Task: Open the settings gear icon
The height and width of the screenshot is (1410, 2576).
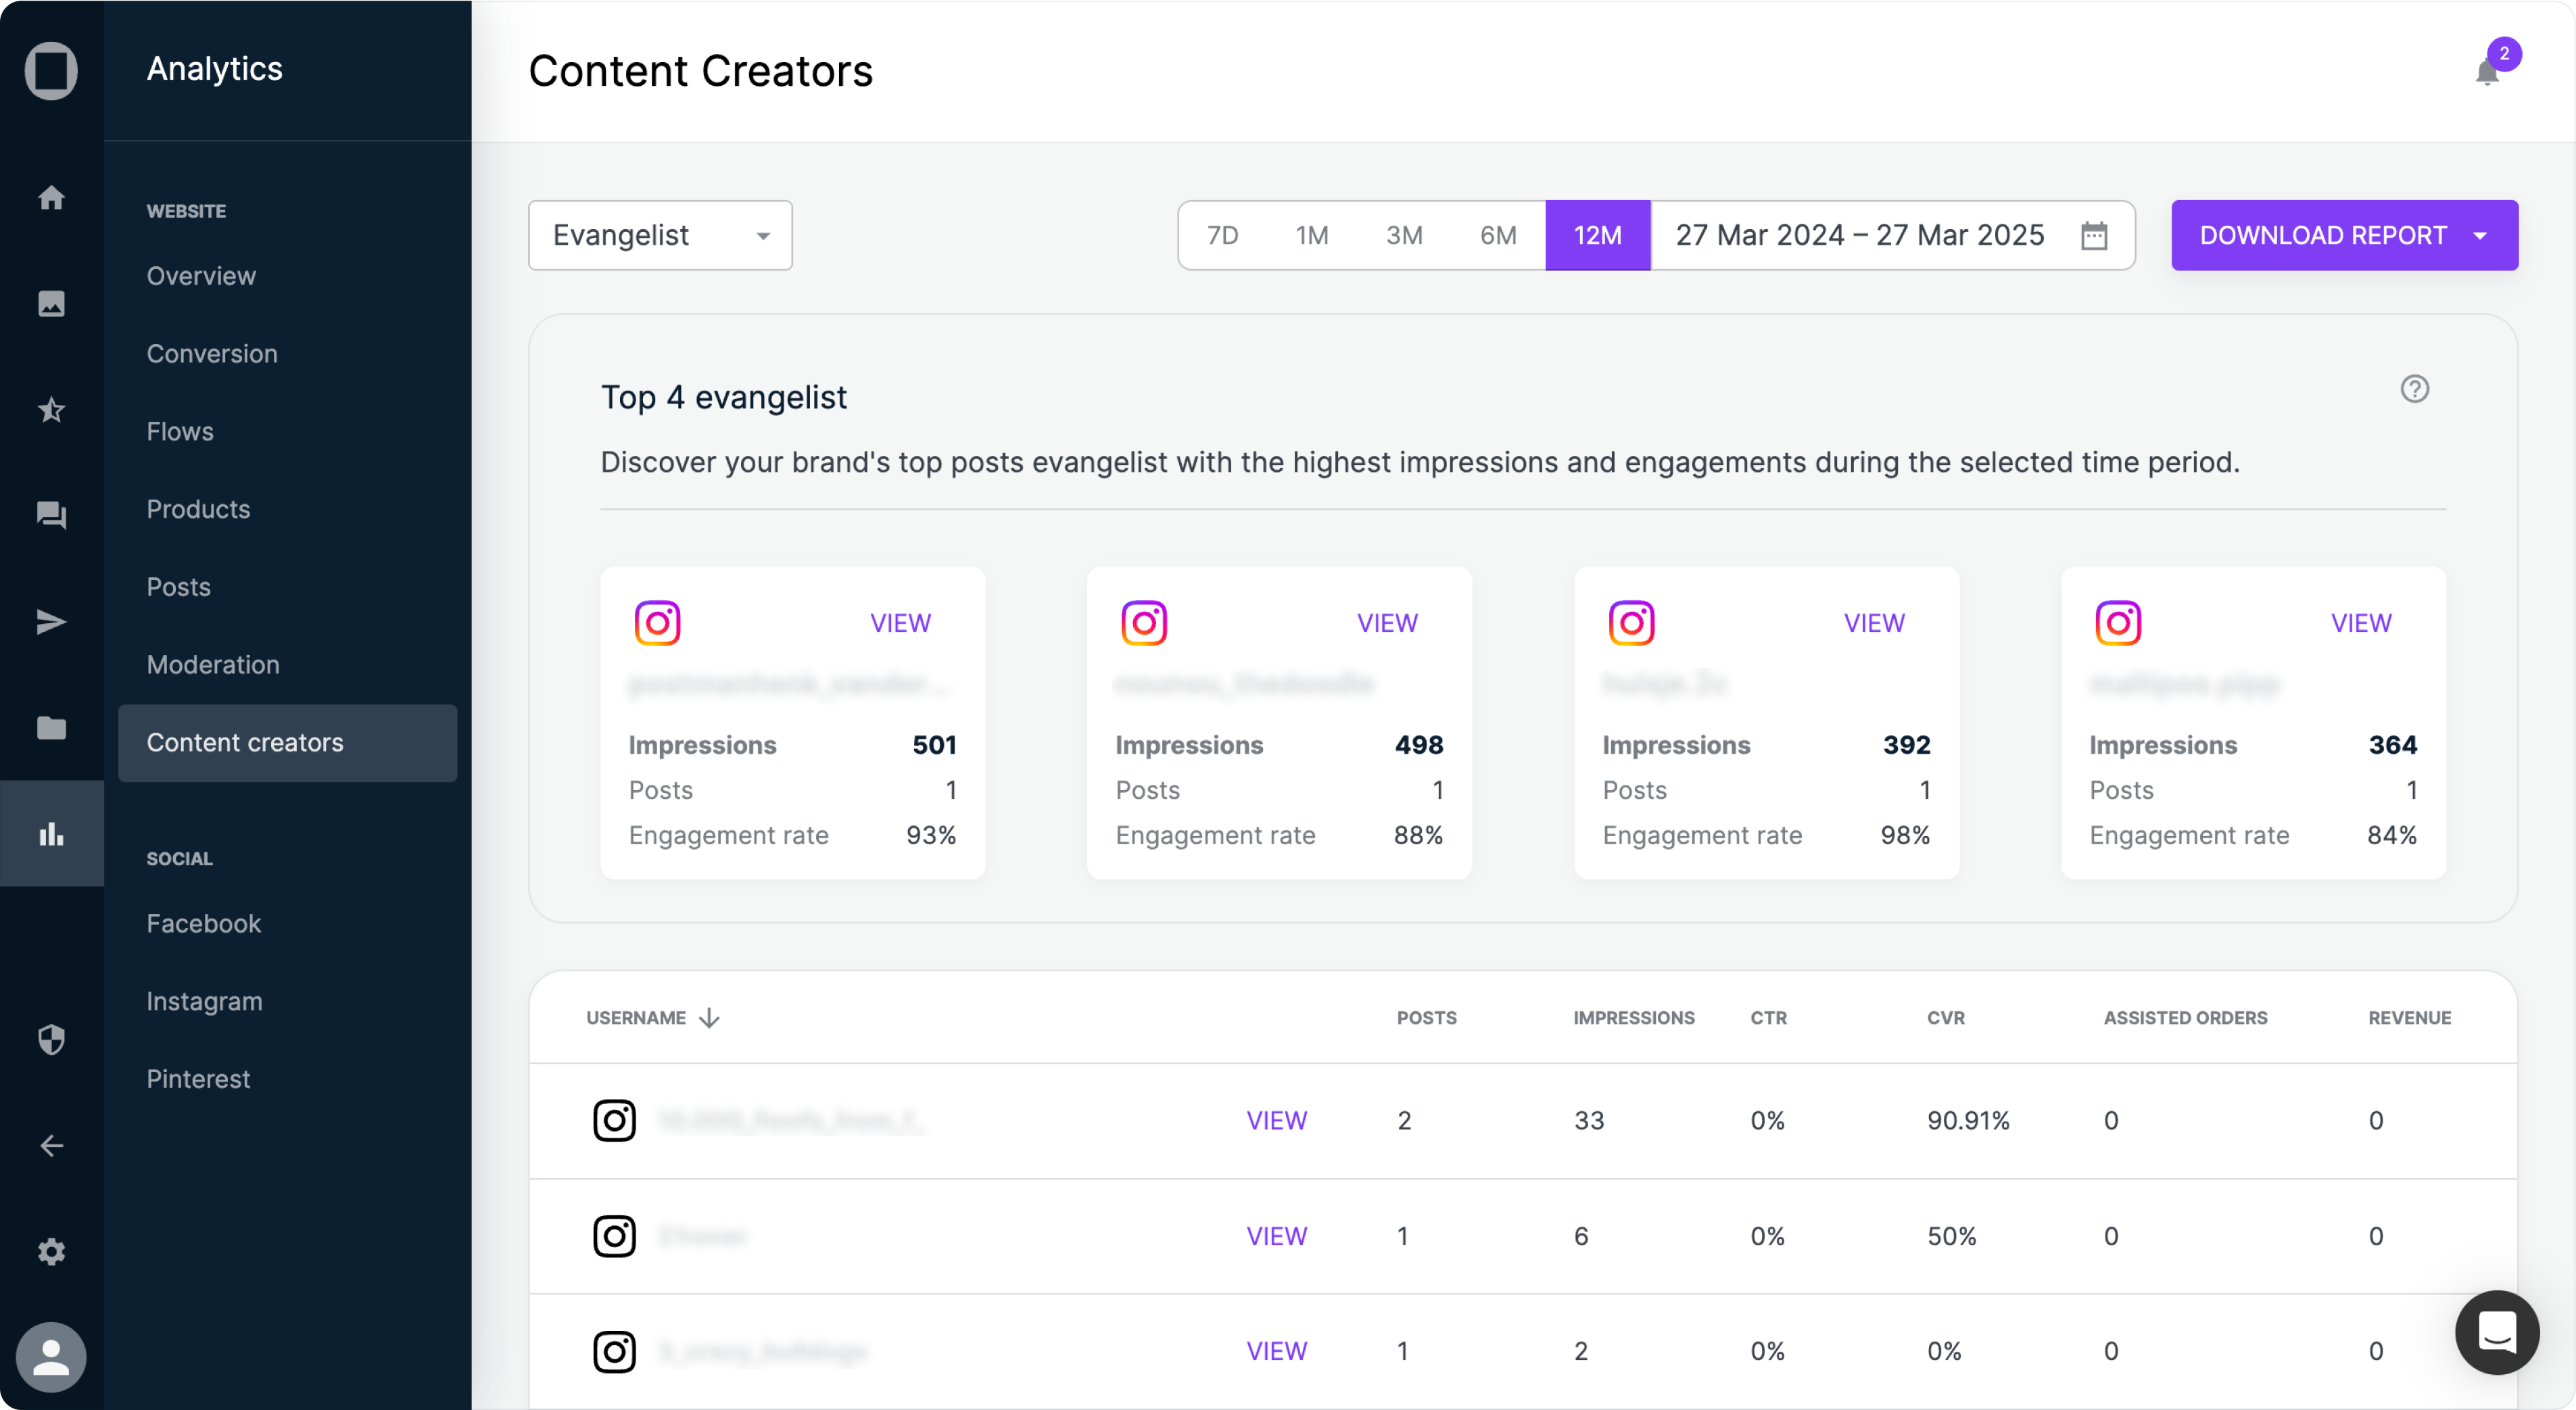Action: tap(51, 1251)
